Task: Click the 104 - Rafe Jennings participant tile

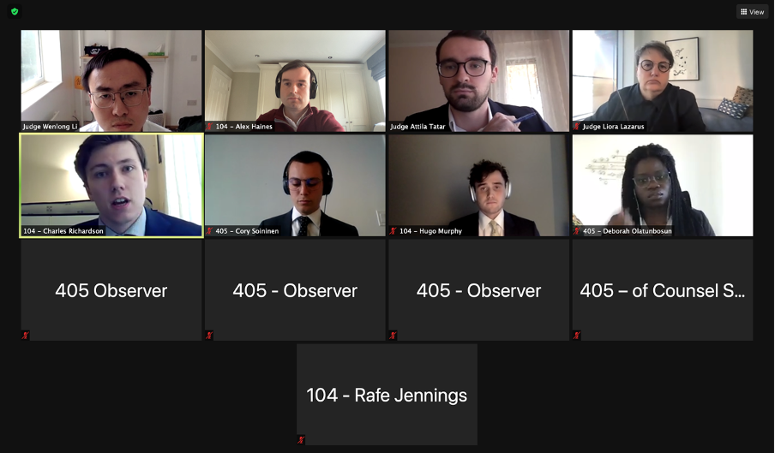Action: coord(387,394)
